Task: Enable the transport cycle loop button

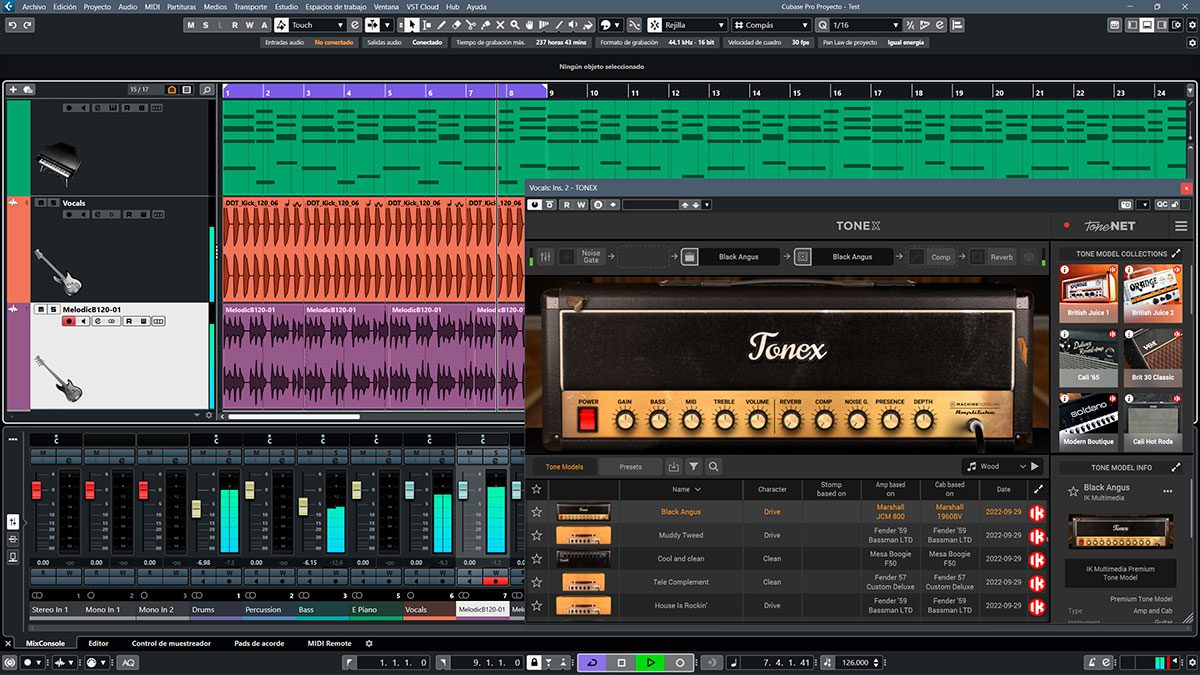Action: (591, 663)
